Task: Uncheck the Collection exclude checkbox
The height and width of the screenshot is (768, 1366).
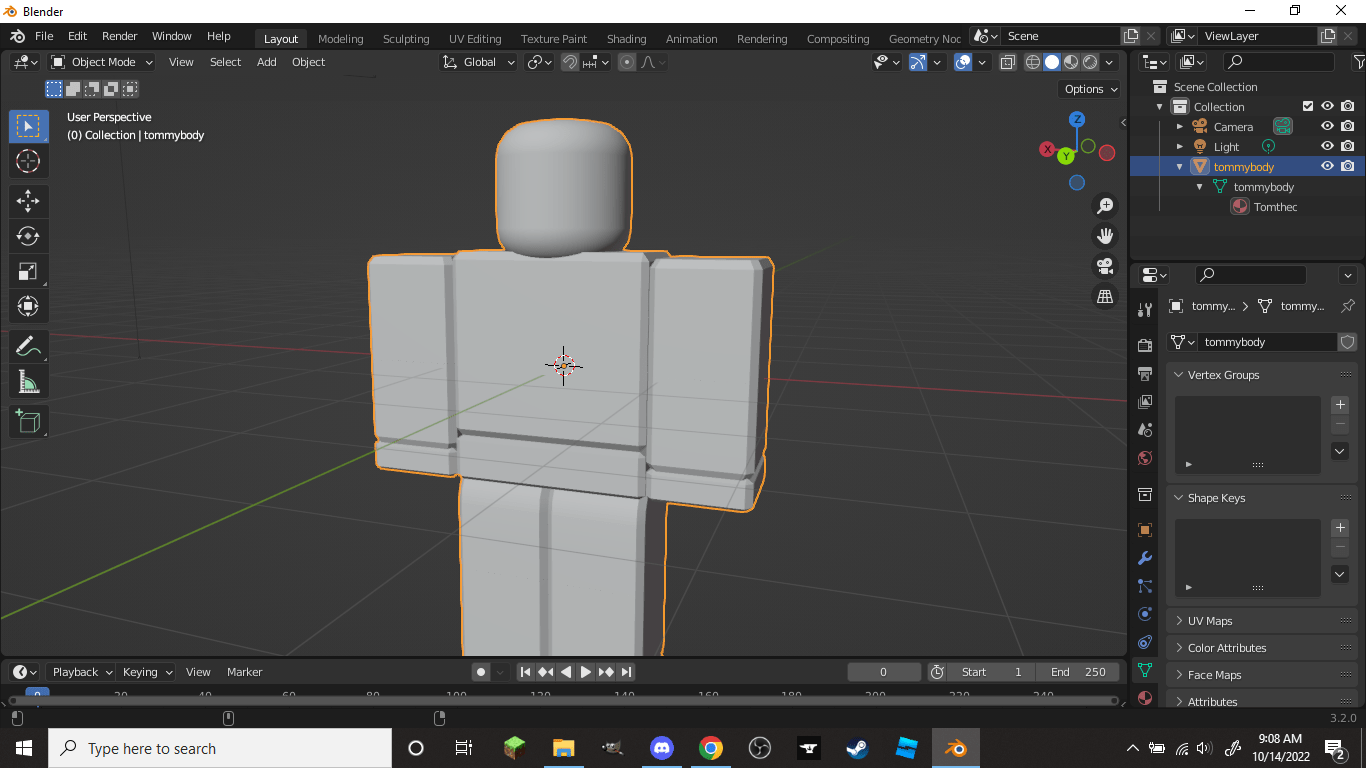Action: click(x=1307, y=107)
